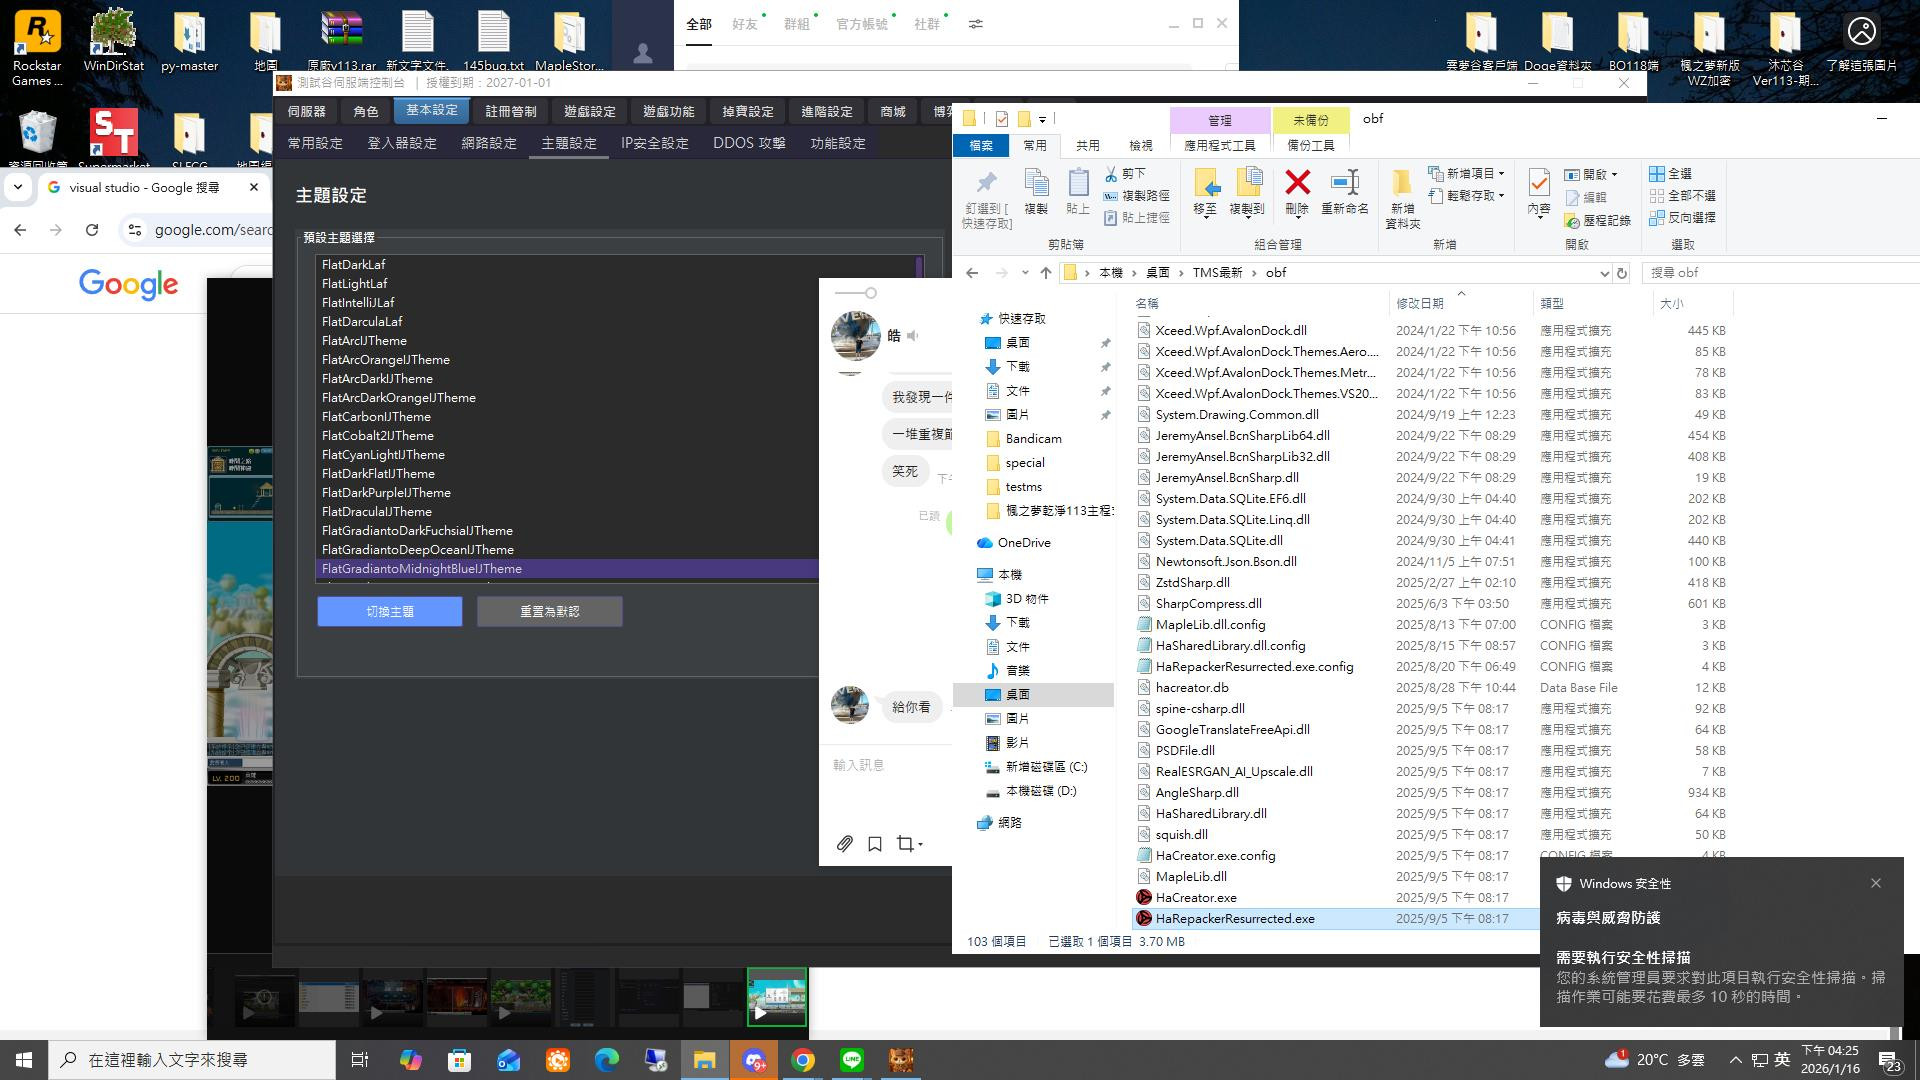Click the 重置為默認 reset button
Viewport: 1920px width, 1080px height.
click(x=549, y=612)
